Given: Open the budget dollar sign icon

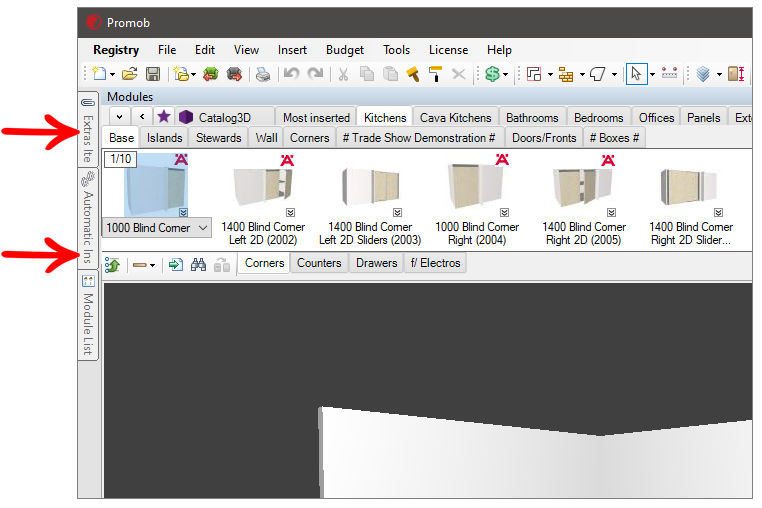Looking at the screenshot, I should click(x=492, y=74).
